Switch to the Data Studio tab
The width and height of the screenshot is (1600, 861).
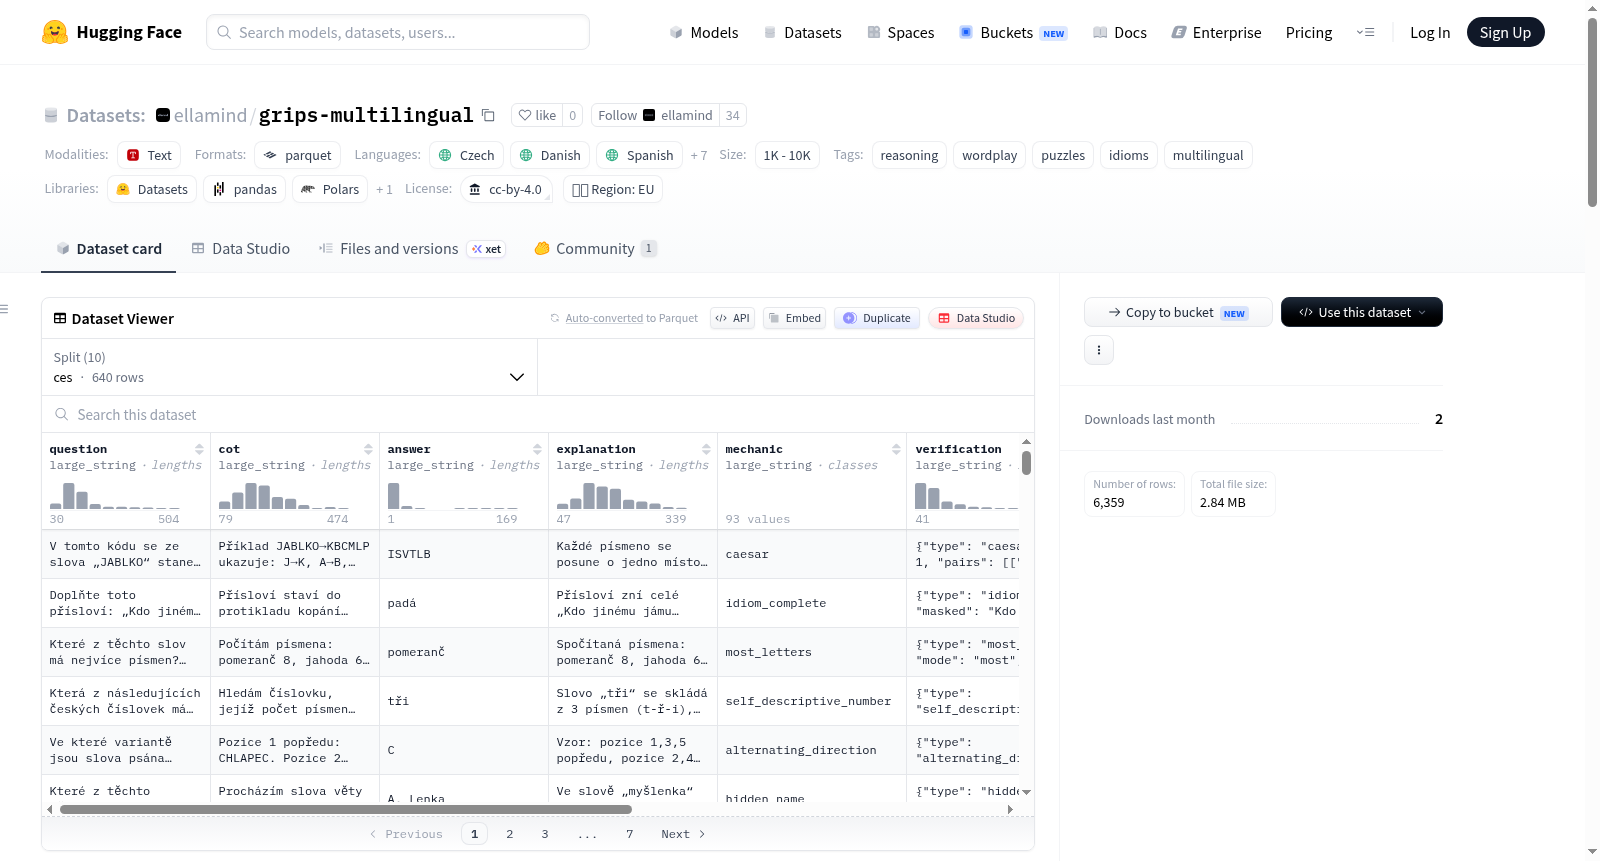(x=240, y=249)
